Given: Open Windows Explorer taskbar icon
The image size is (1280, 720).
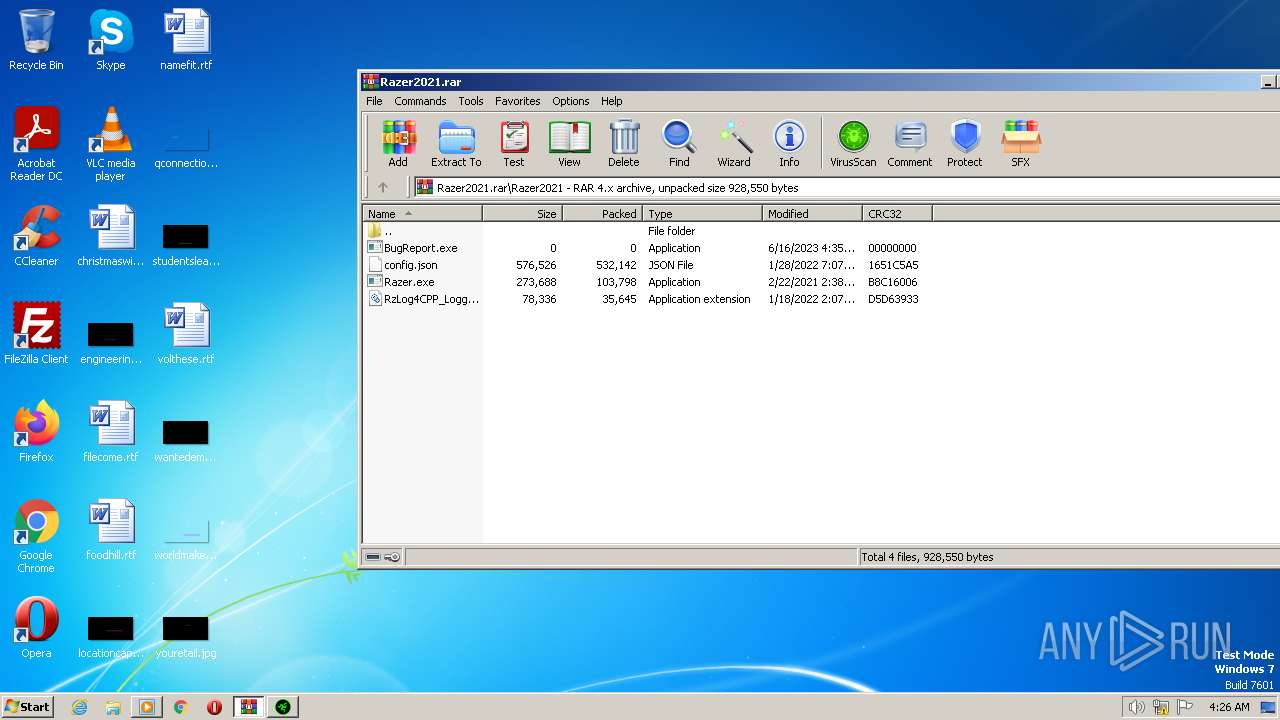Looking at the screenshot, I should click(x=113, y=707).
